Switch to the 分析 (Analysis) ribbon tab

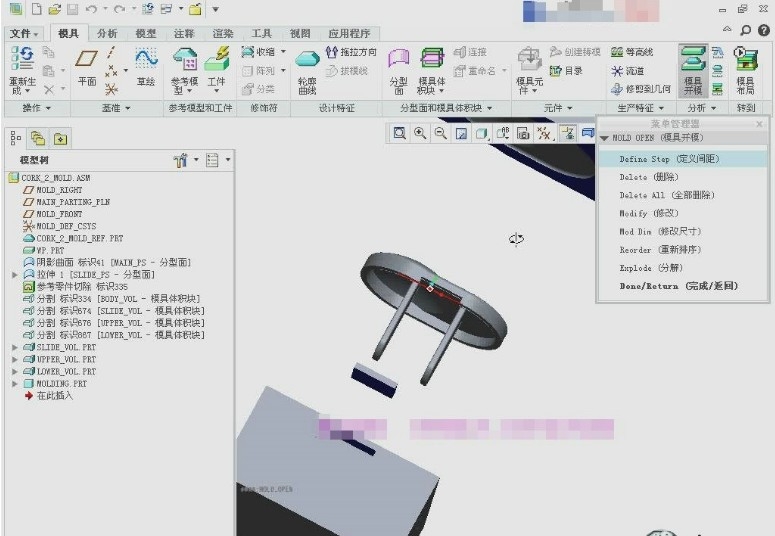click(107, 34)
